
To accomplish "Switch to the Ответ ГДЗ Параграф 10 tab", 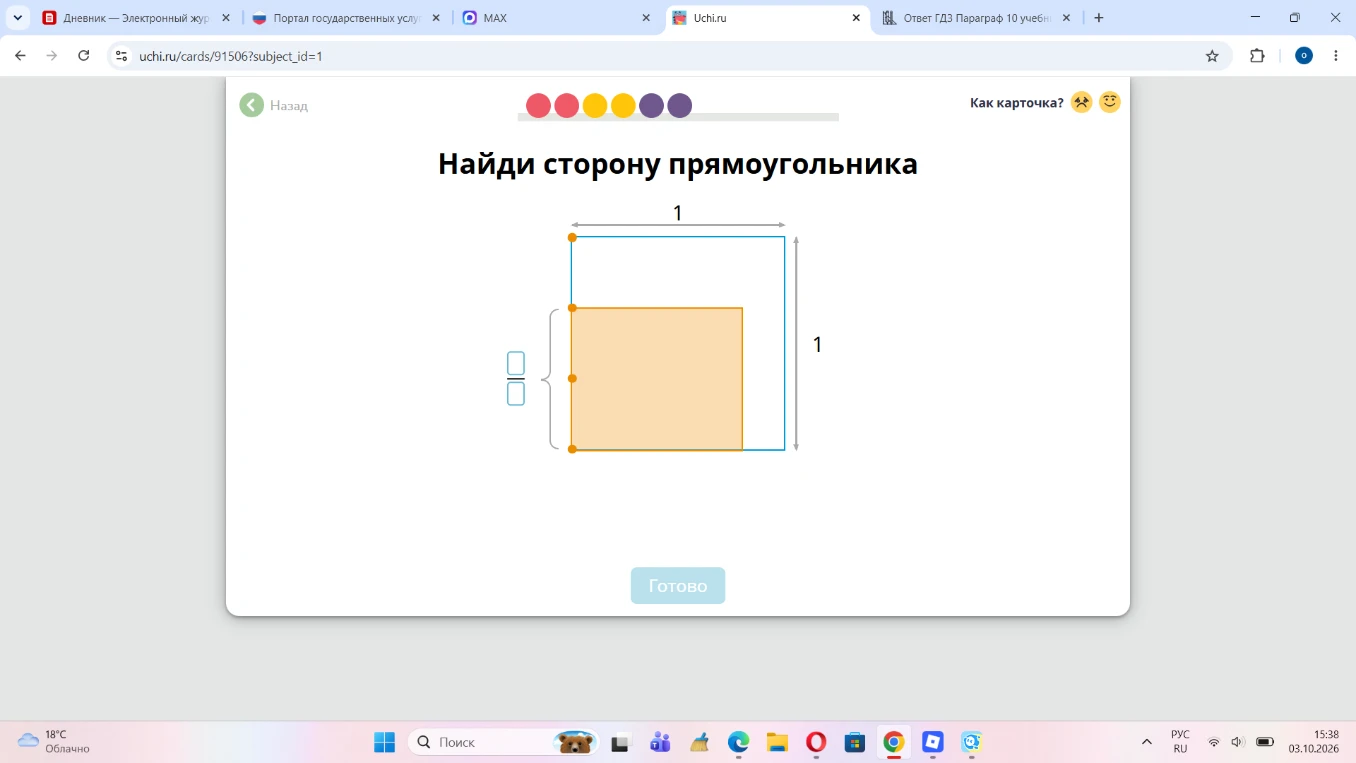I will (x=977, y=18).
